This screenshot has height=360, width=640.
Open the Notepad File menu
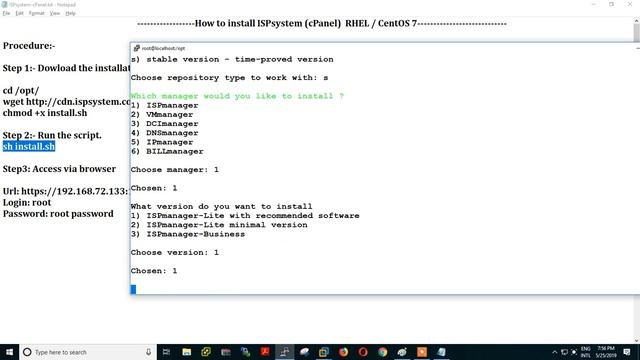(x=6, y=13)
